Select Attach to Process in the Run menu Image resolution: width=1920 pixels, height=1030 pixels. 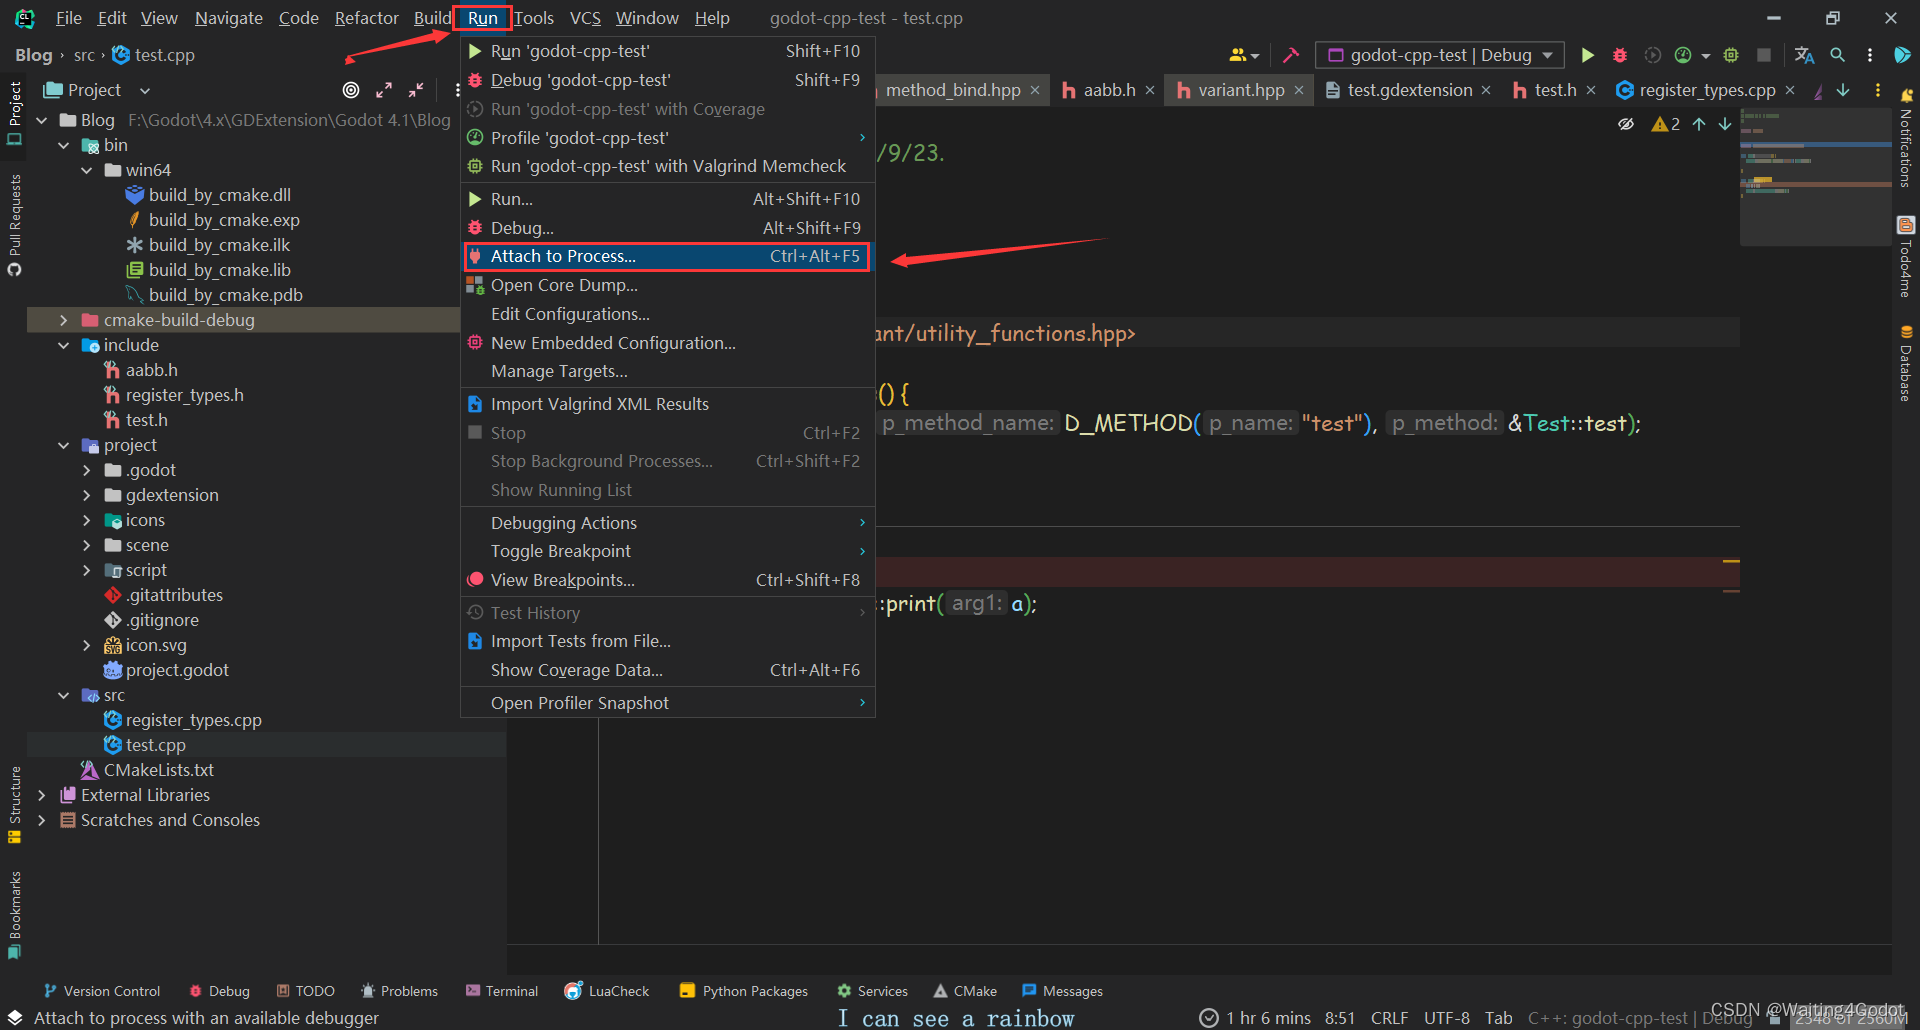tap(564, 256)
